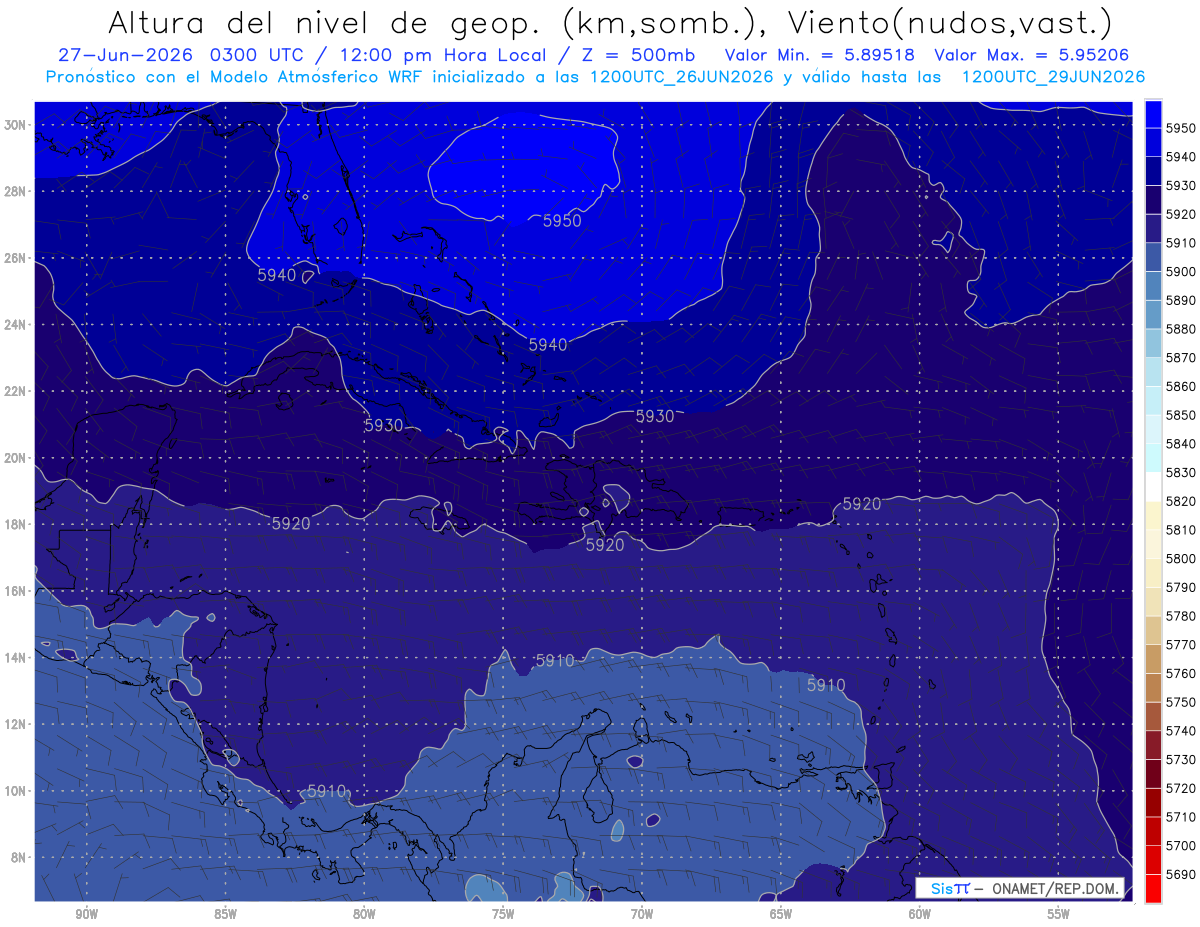Click the 5940 contour label over the Bahamas
Viewport: 1200px width, 927px height.
(548, 344)
